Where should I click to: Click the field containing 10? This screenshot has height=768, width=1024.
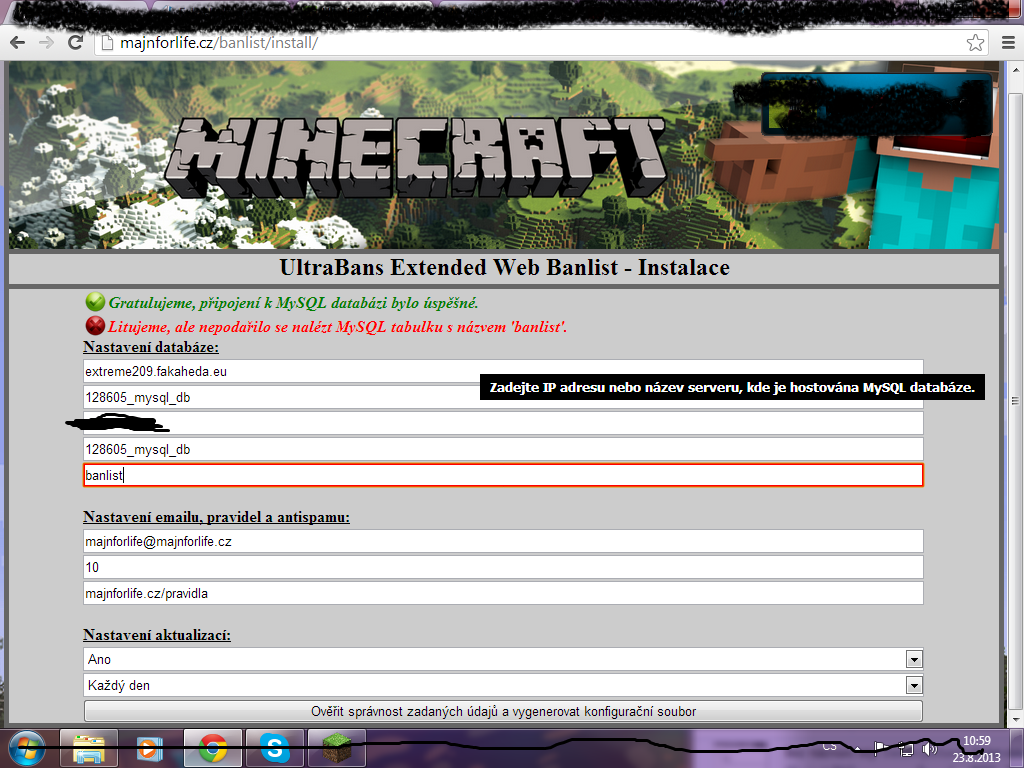[x=503, y=568]
